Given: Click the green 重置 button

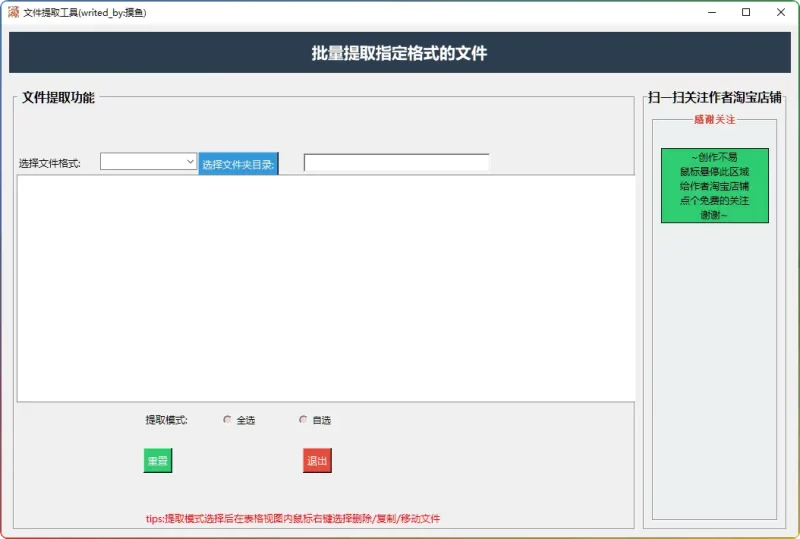Looking at the screenshot, I should (158, 460).
